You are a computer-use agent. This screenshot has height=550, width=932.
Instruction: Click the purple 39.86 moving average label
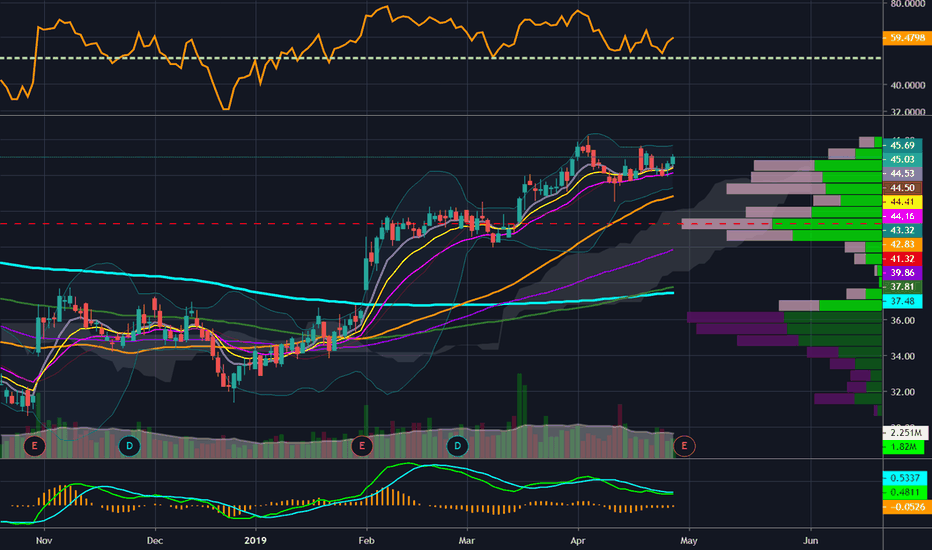tap(902, 273)
